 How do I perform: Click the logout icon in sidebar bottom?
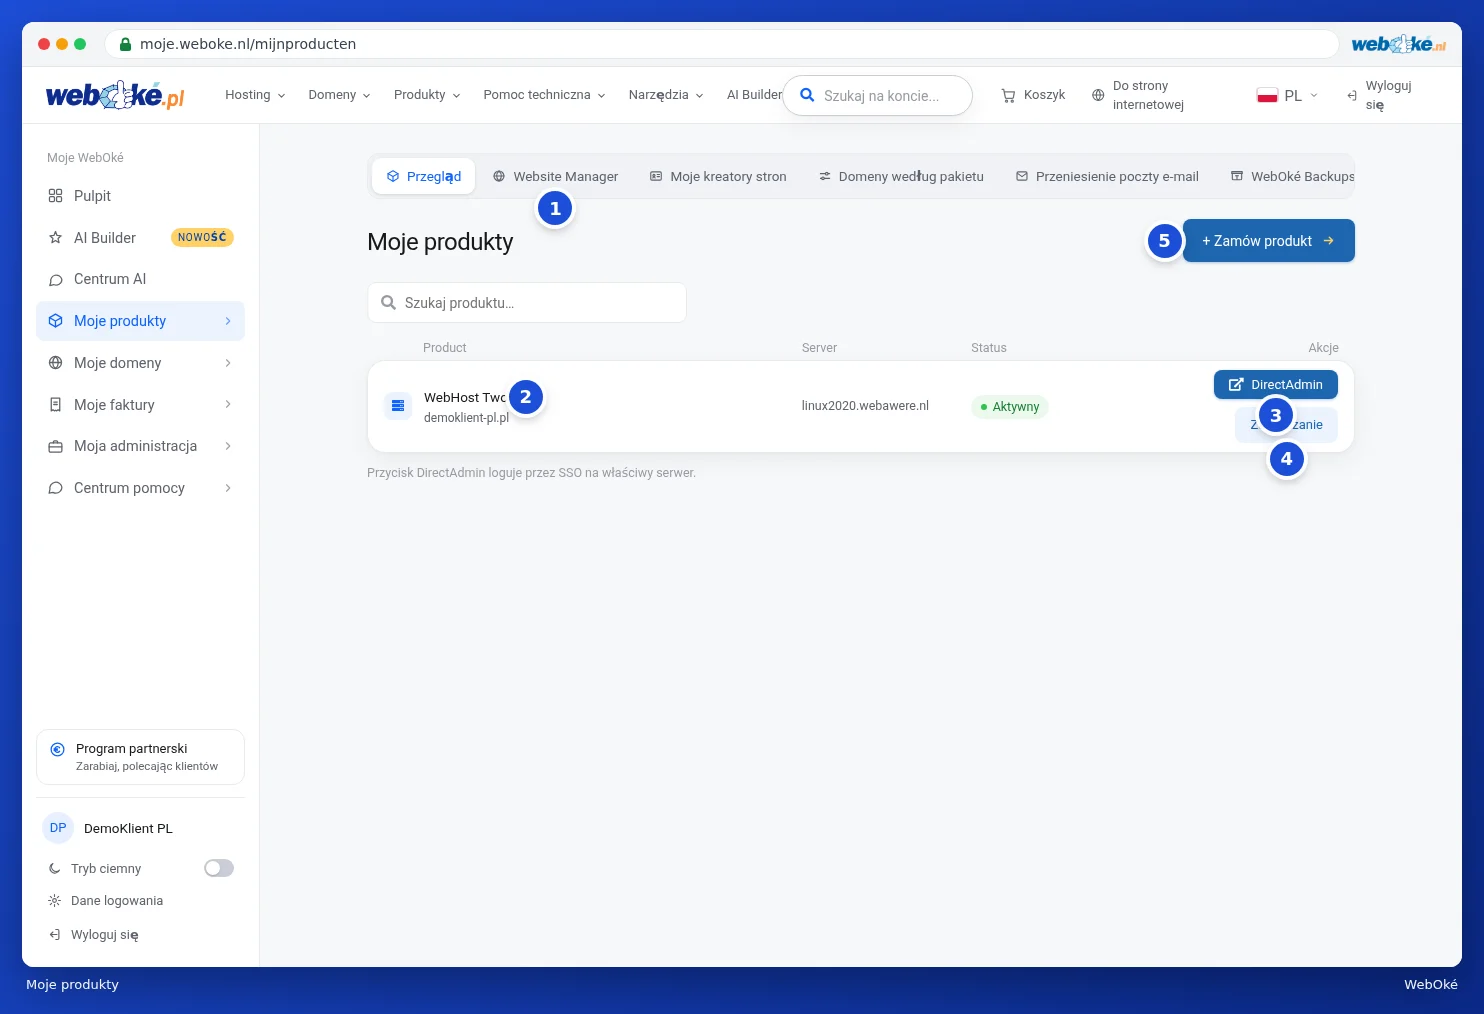(55, 935)
